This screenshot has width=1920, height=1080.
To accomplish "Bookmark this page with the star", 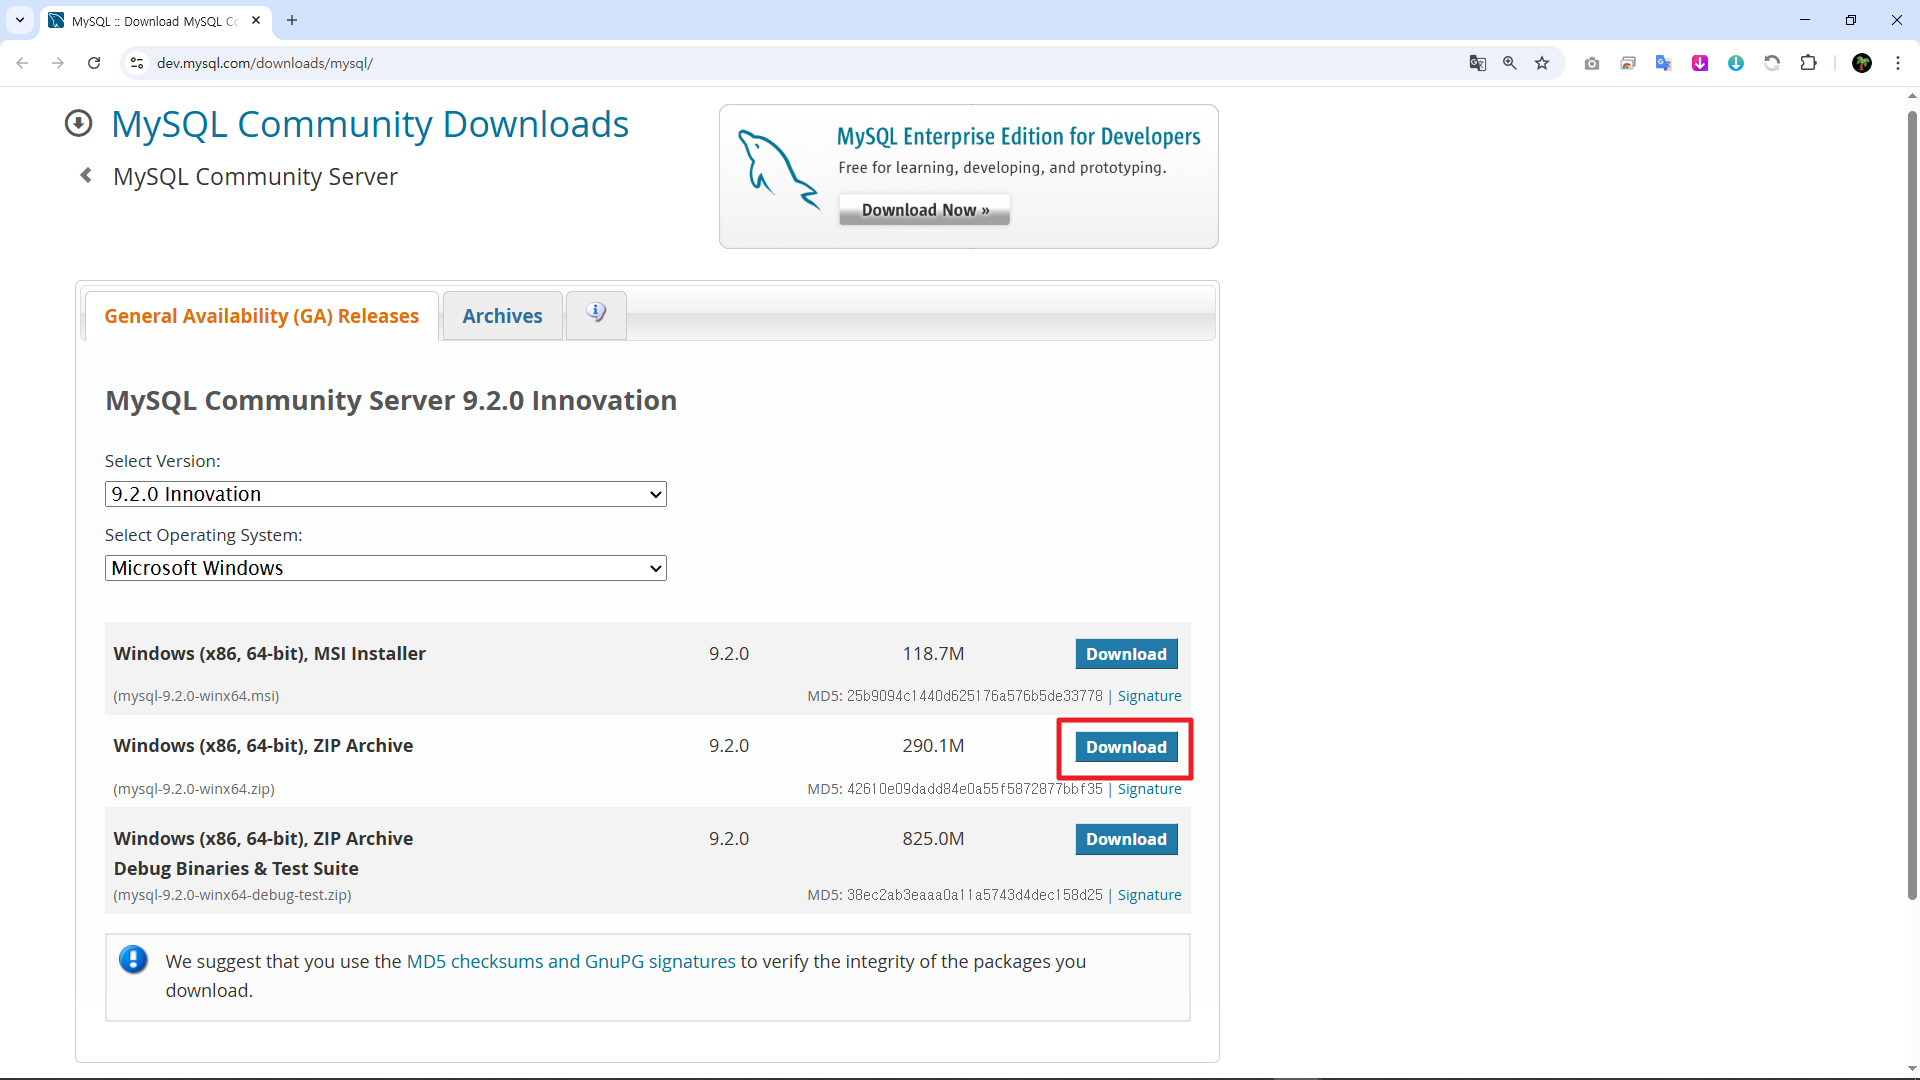I will point(1542,63).
